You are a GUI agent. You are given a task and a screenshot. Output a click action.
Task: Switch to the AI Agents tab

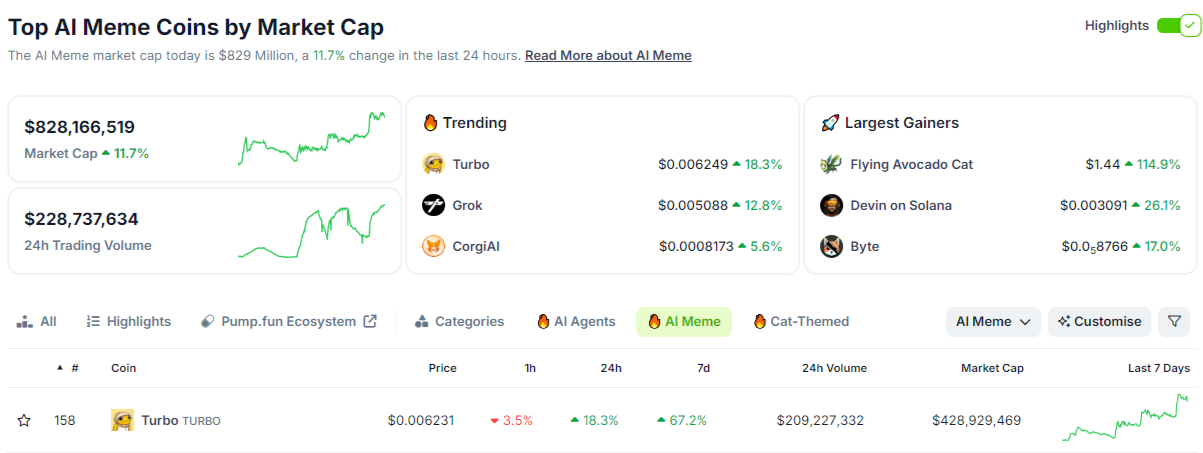(x=576, y=322)
